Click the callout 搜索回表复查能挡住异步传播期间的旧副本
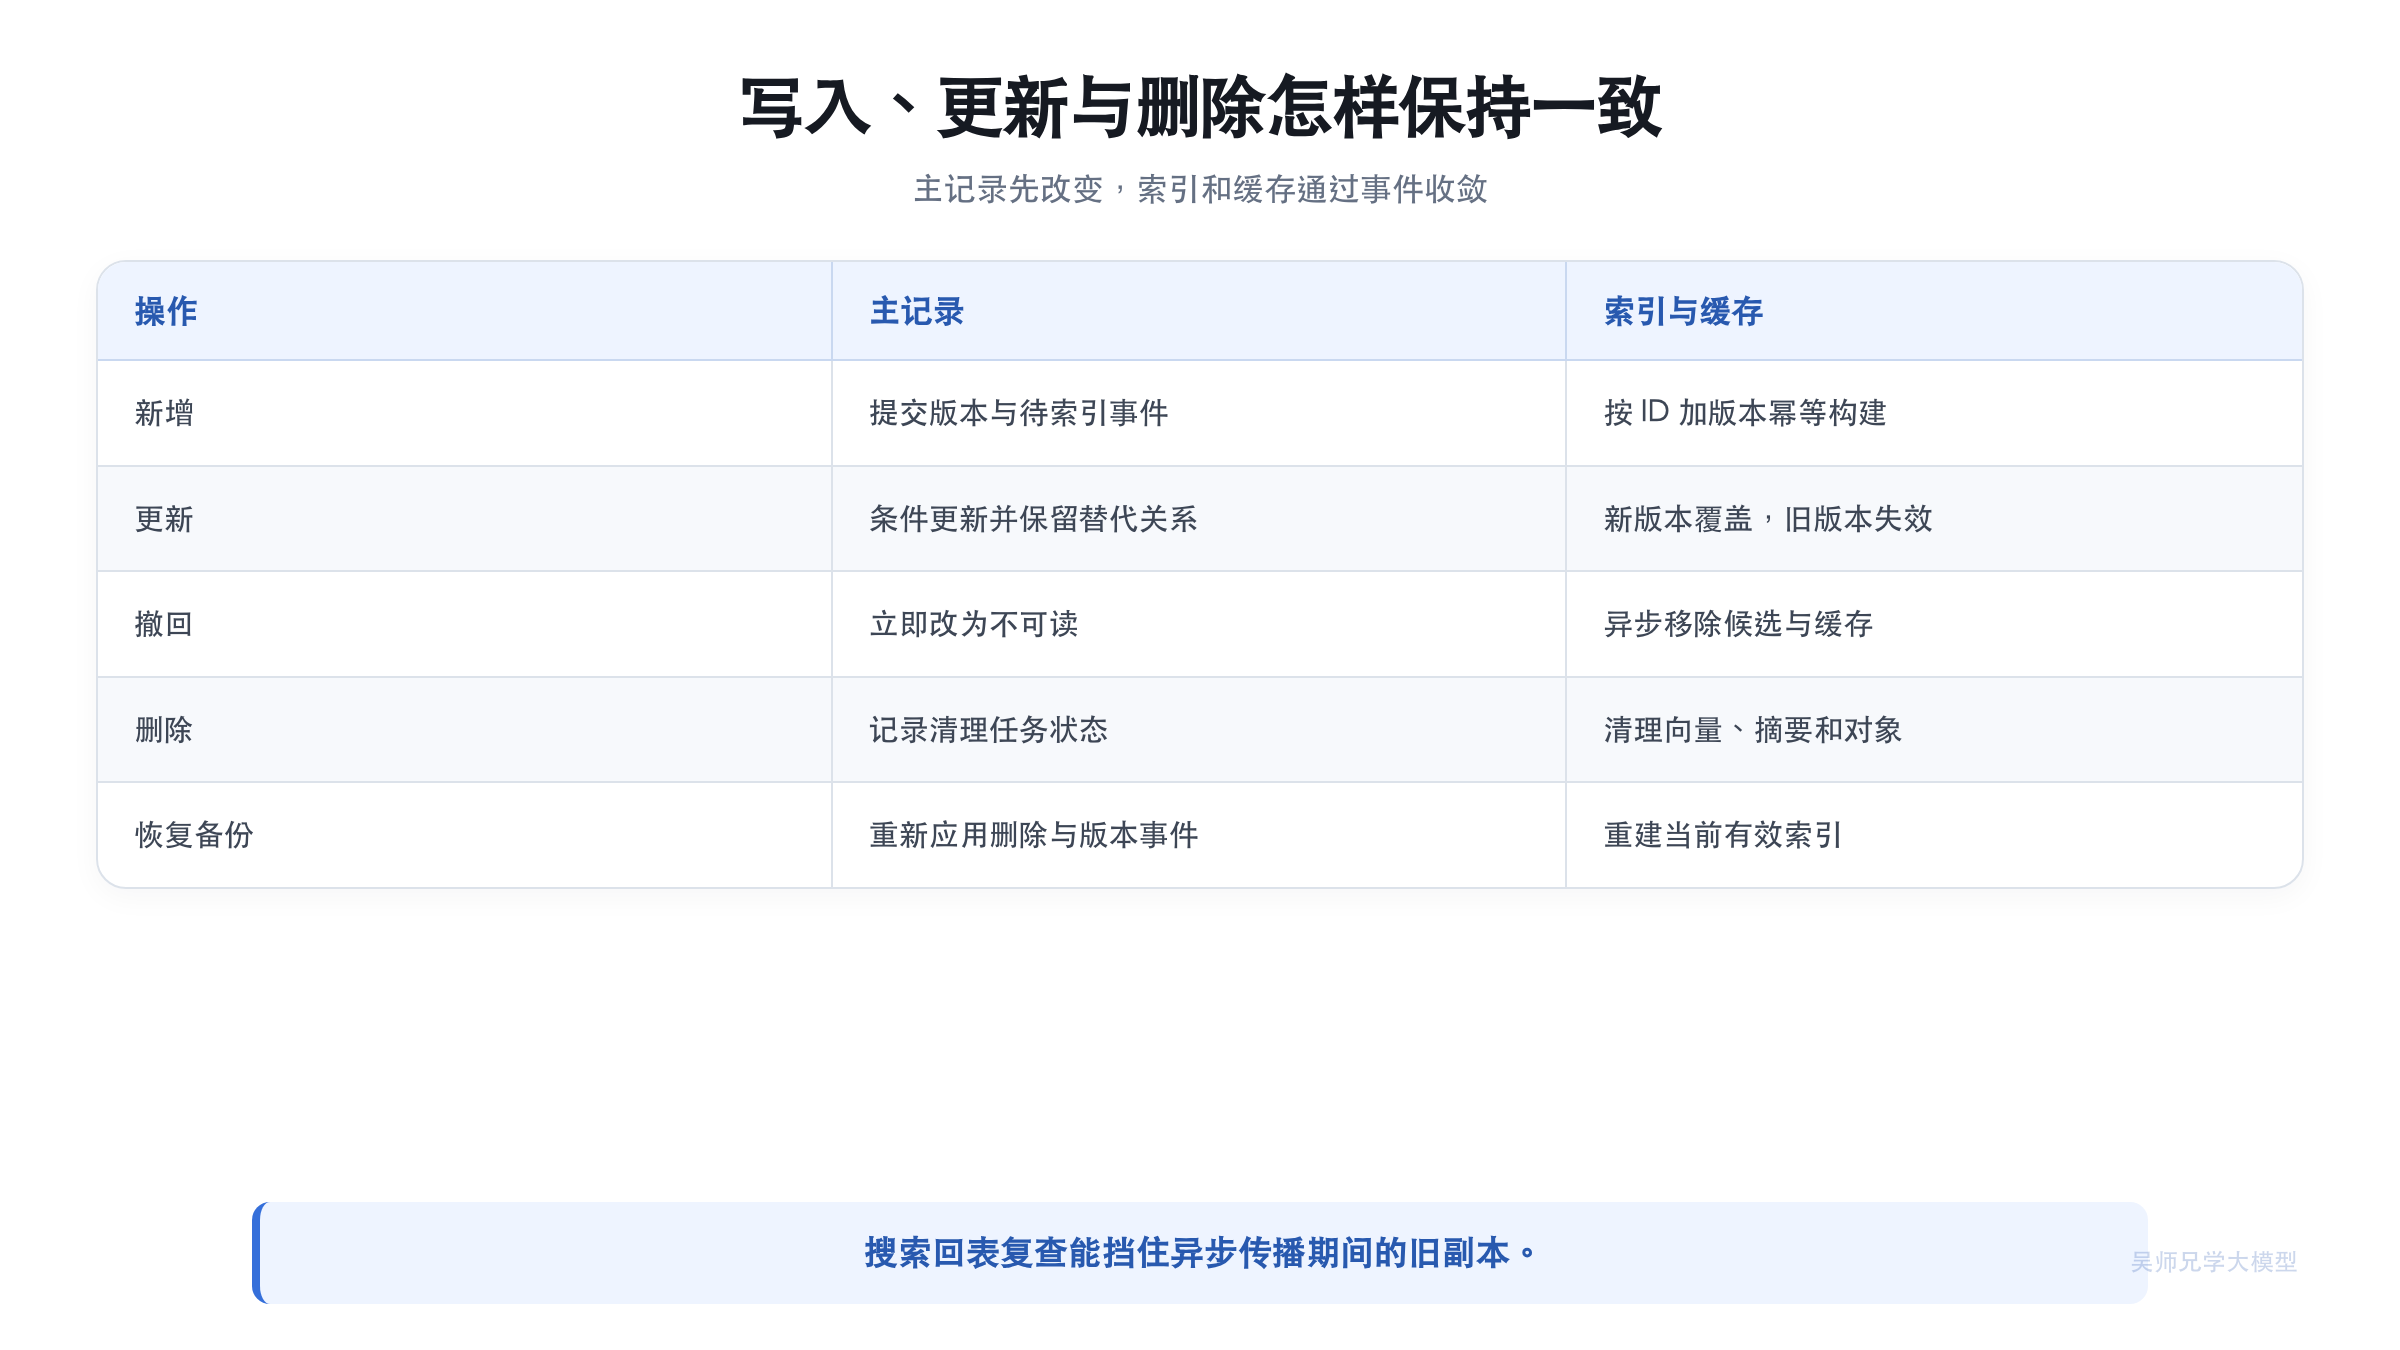Screen dimensions: 2400x1350 (1200, 1253)
